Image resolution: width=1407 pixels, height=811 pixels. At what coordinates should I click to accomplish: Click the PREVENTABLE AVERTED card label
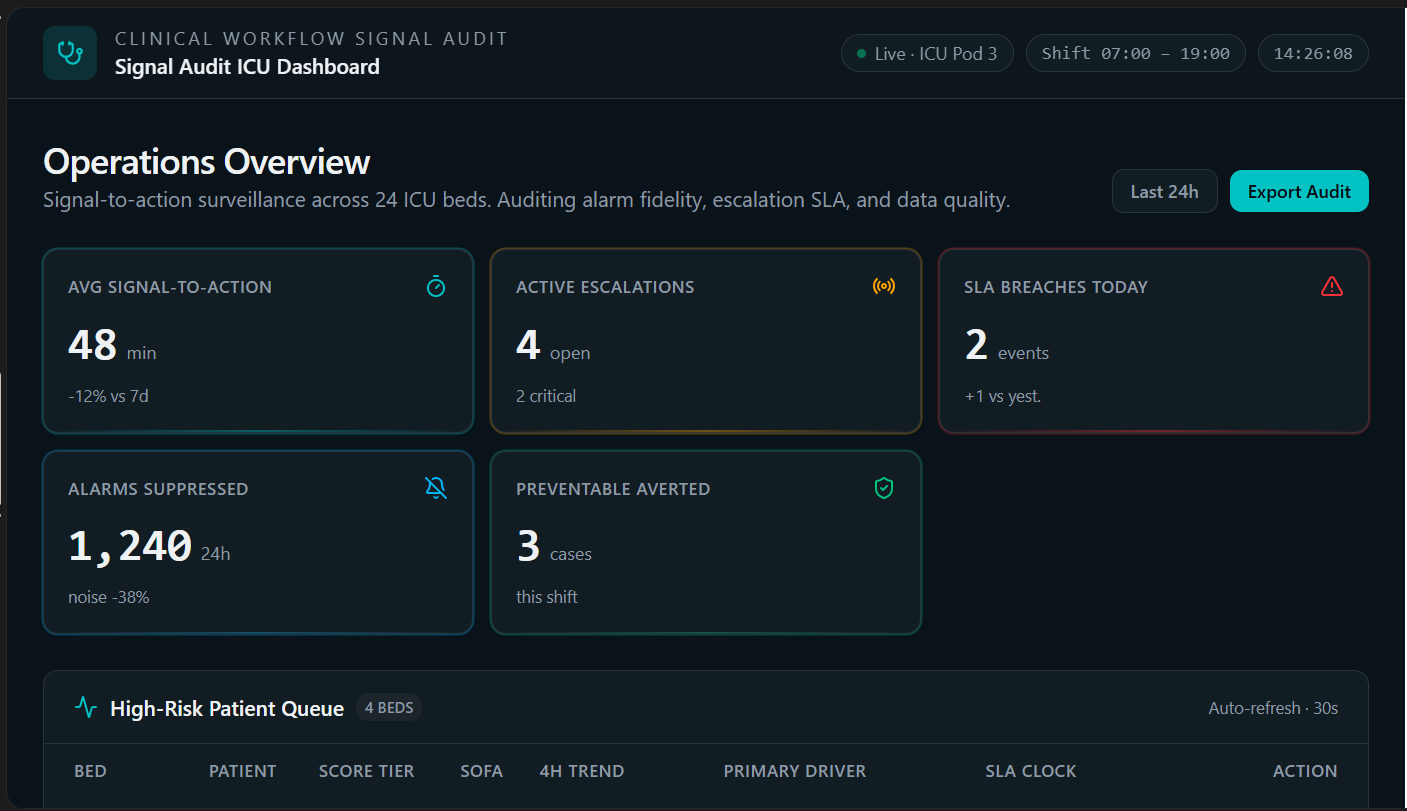(x=613, y=489)
